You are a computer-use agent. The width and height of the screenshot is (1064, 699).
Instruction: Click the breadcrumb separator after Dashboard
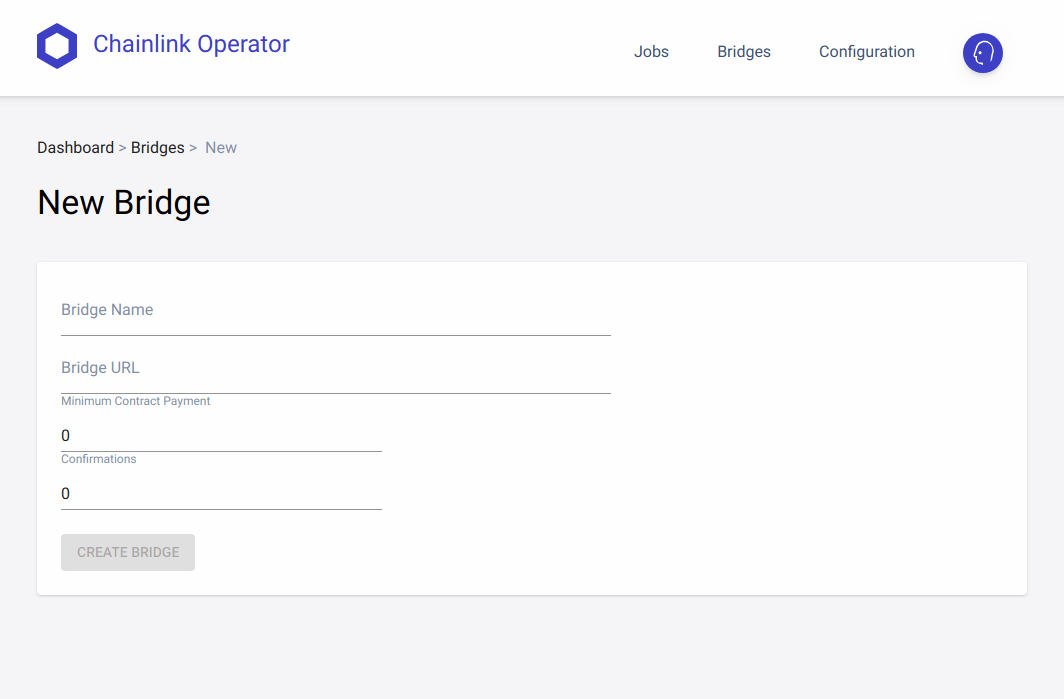click(122, 148)
